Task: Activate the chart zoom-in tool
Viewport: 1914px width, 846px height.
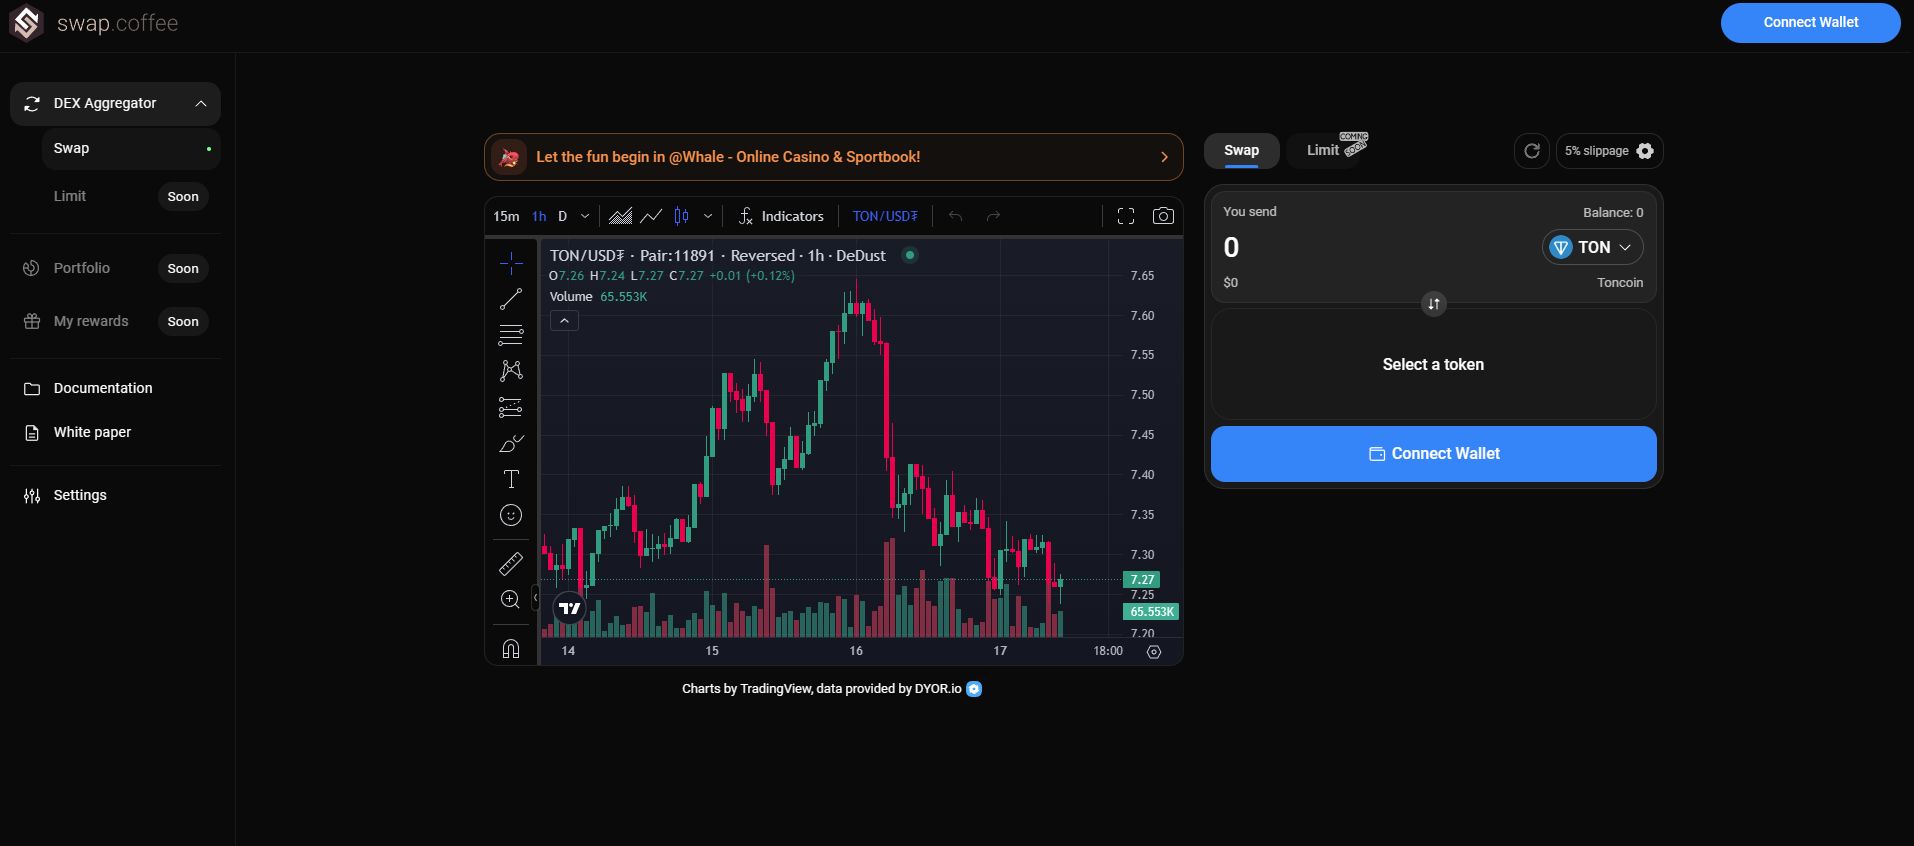Action: [511, 600]
